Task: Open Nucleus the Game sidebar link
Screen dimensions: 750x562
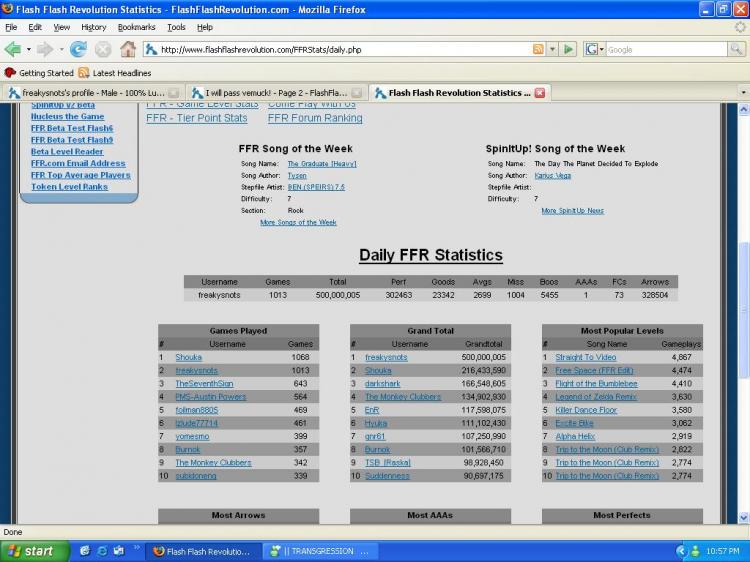Action: coord(67,116)
